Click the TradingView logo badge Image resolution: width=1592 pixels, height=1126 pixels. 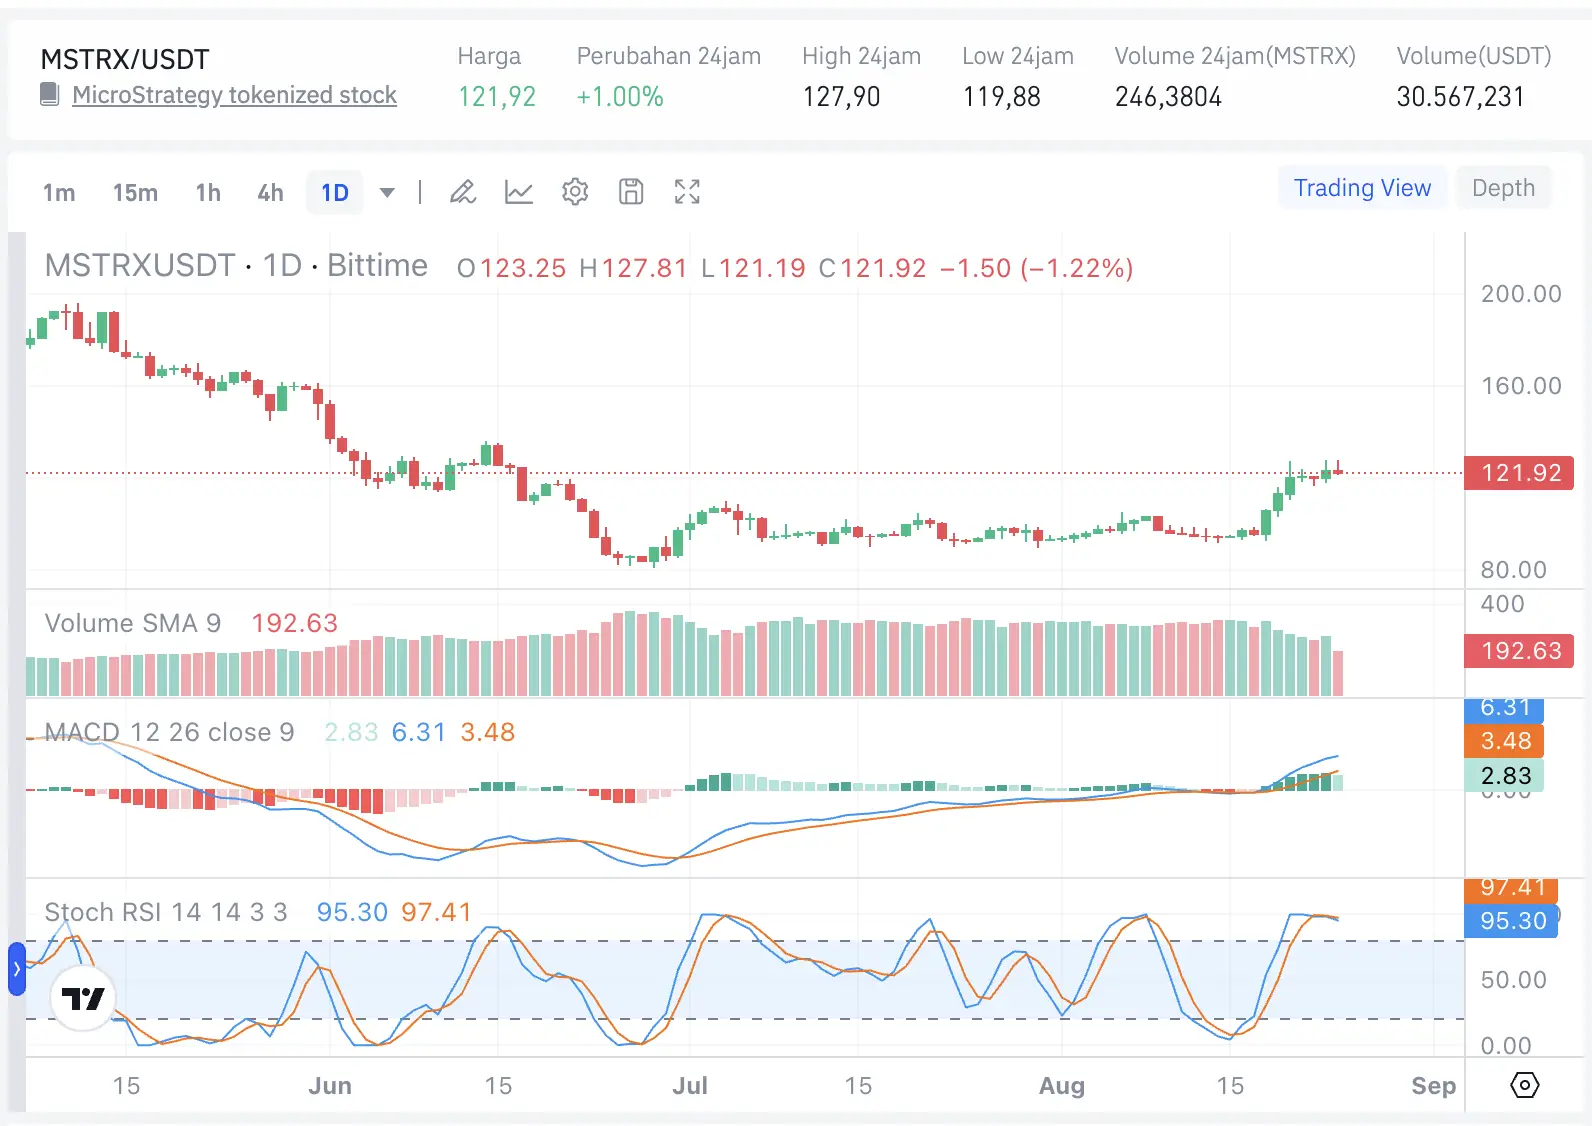[x=83, y=998]
